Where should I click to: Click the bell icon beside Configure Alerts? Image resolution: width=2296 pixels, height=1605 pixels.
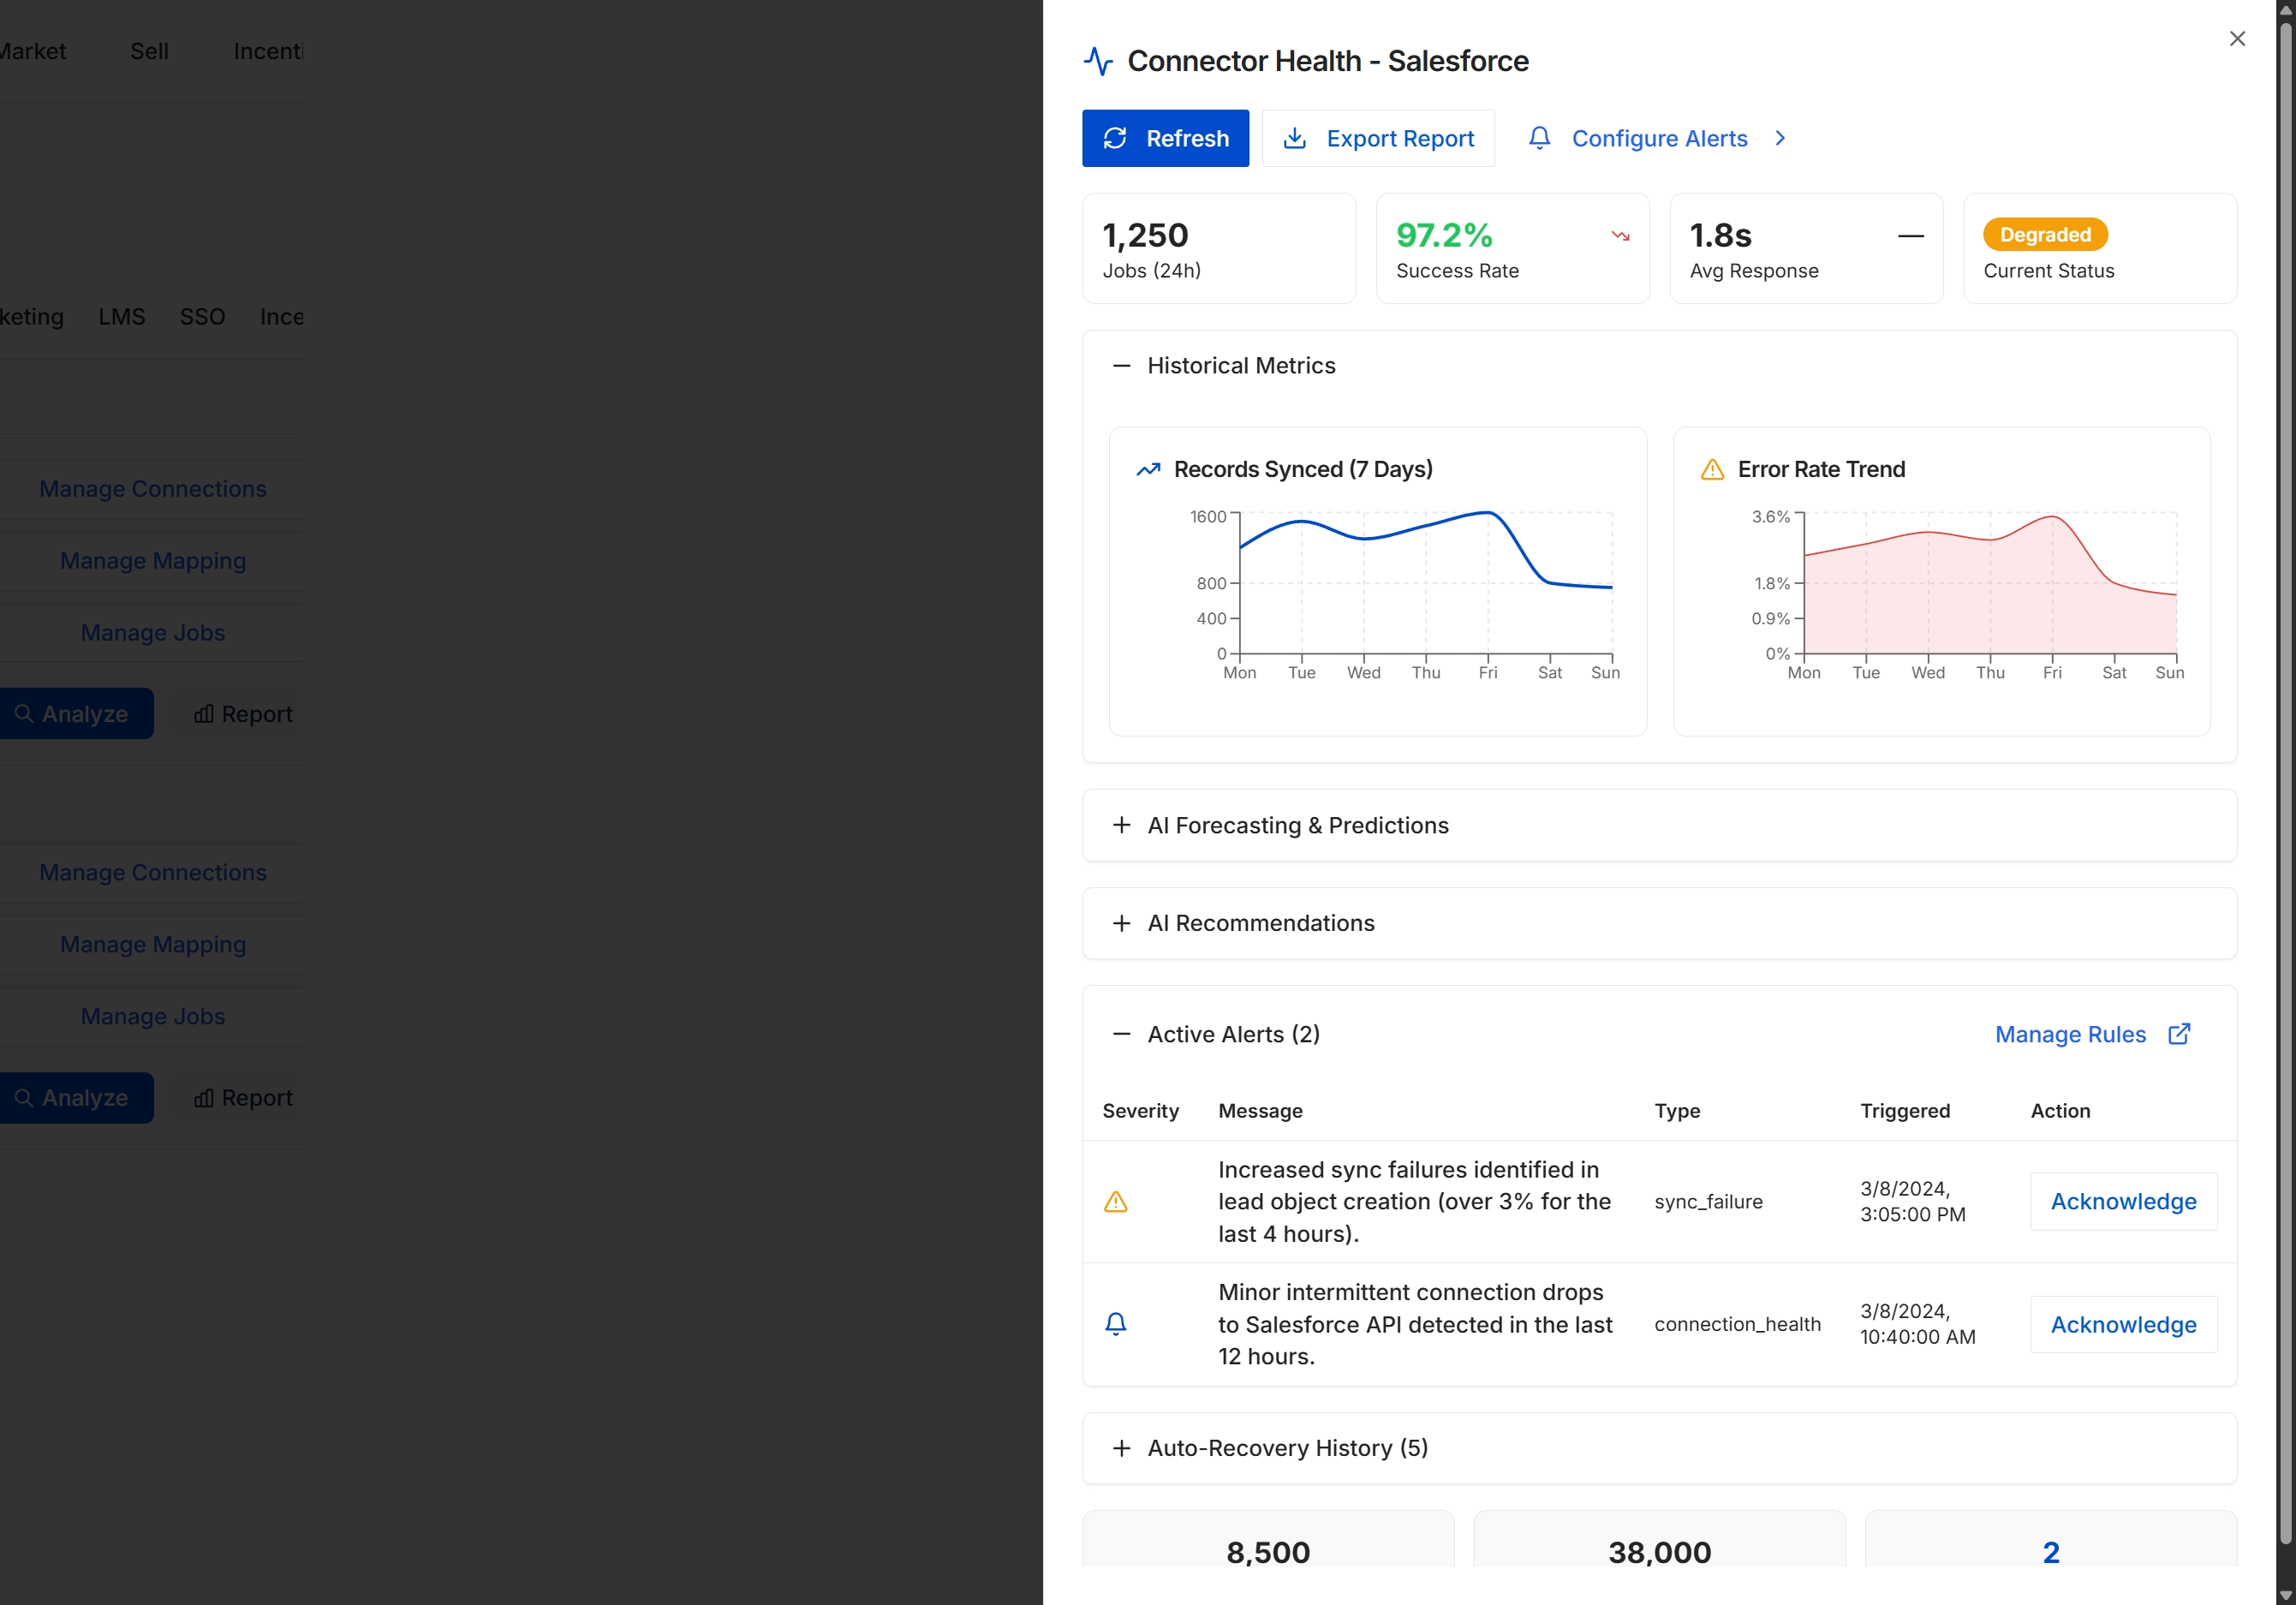(x=1540, y=138)
